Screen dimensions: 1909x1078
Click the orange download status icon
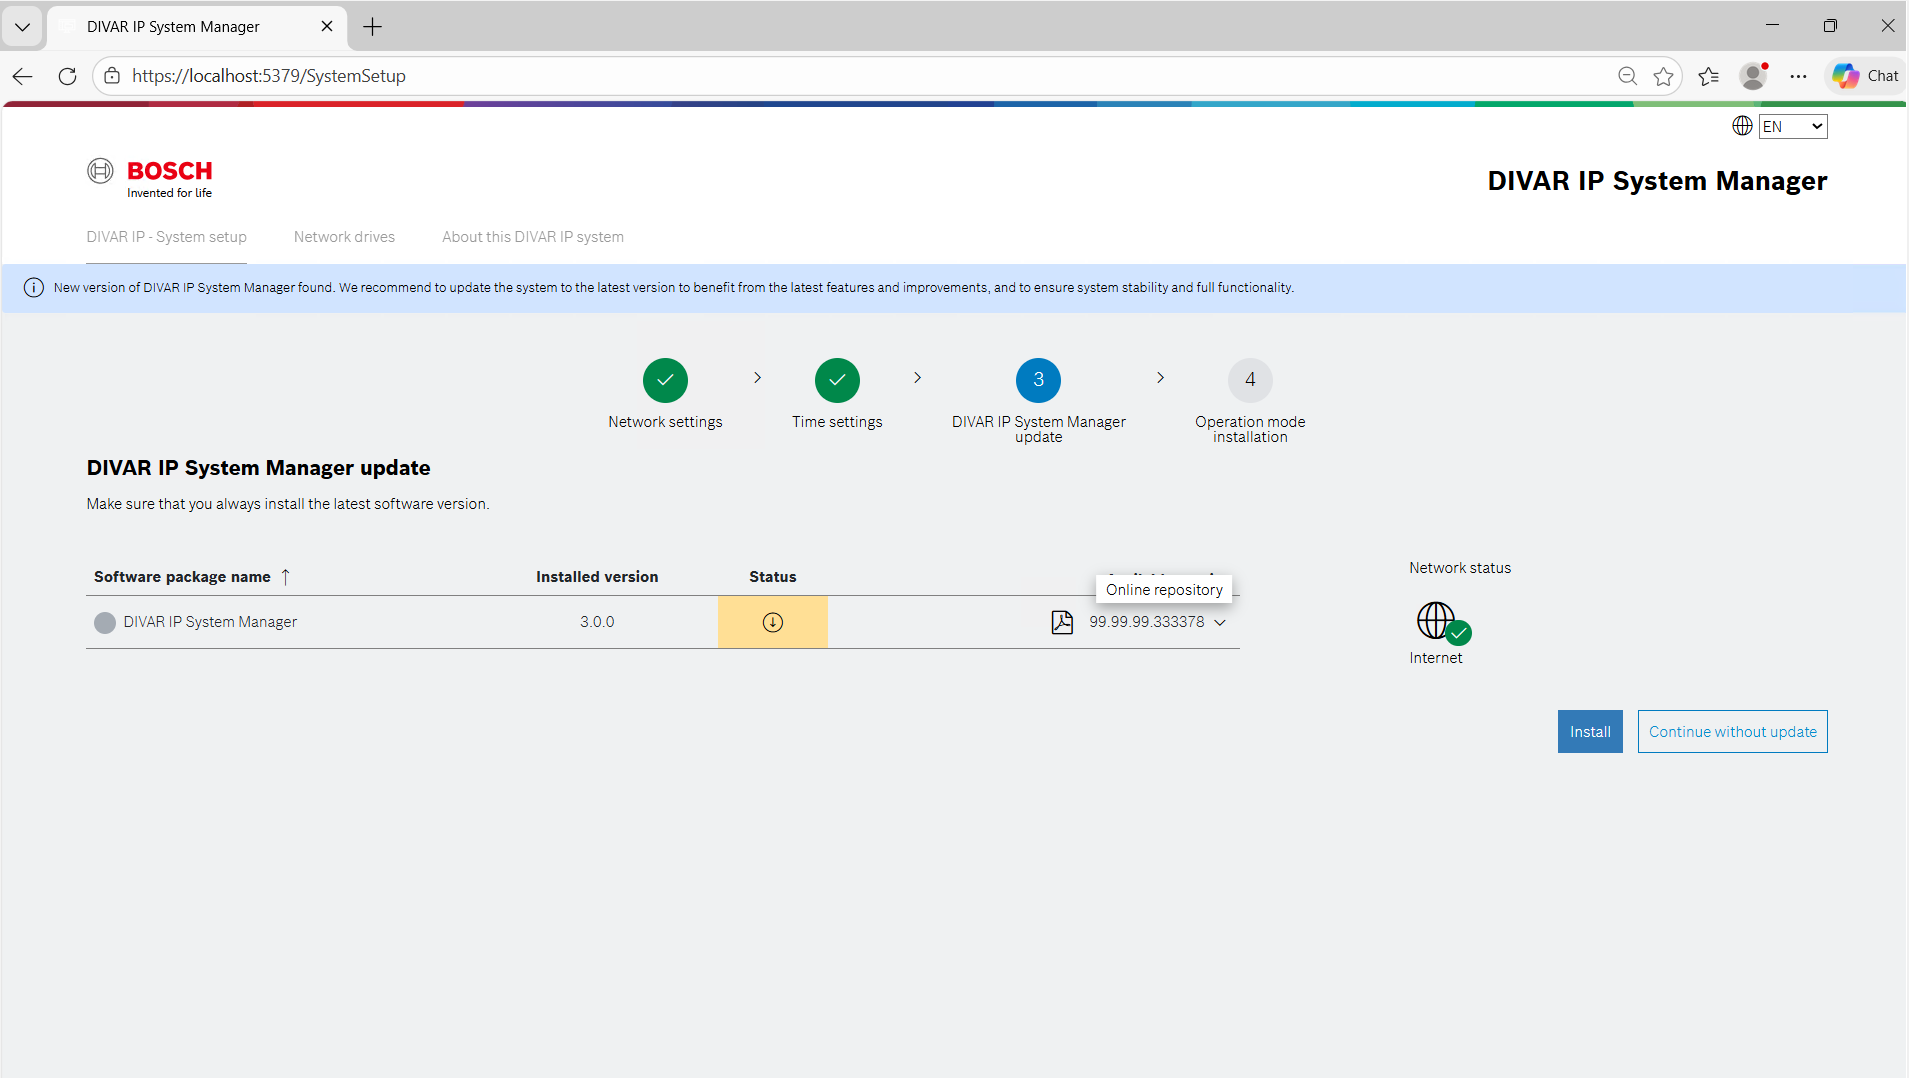772,621
